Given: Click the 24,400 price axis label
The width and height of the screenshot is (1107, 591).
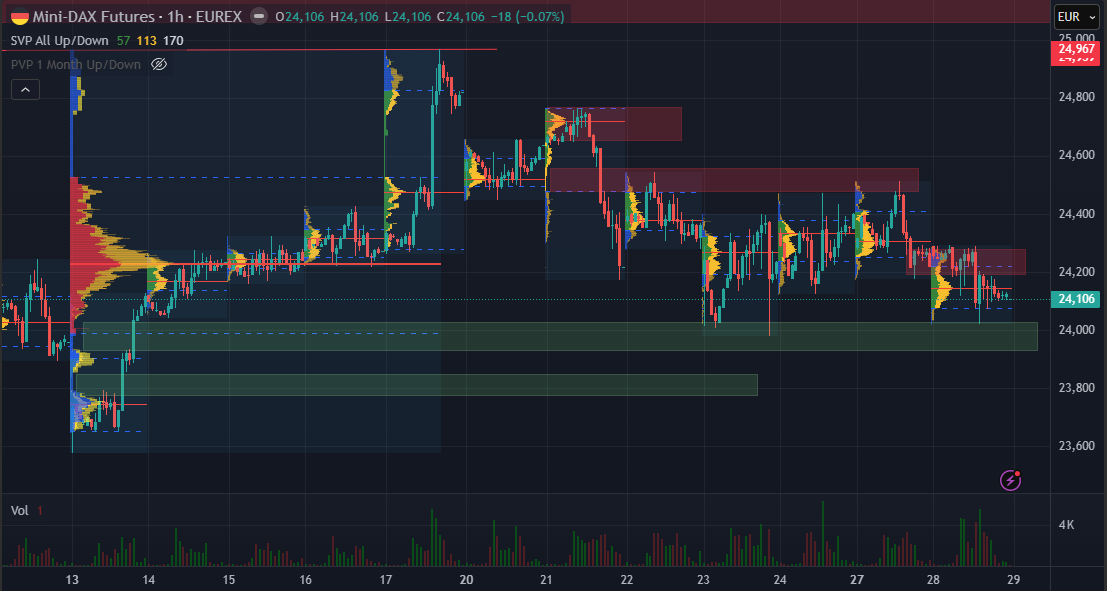Looking at the screenshot, I should pos(1077,213).
